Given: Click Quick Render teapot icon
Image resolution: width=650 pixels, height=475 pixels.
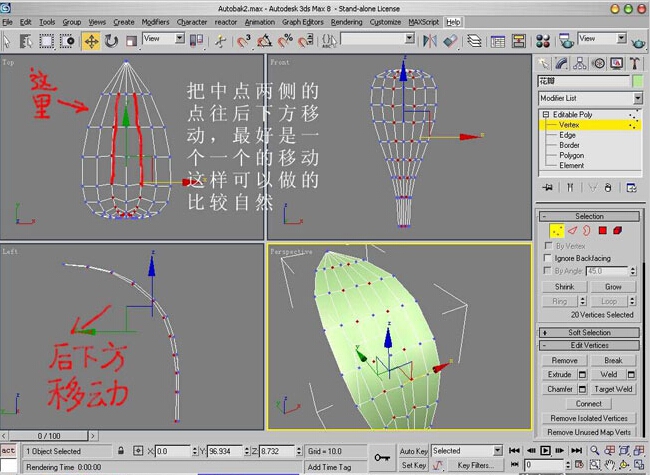Looking at the screenshot, I should [x=638, y=41].
